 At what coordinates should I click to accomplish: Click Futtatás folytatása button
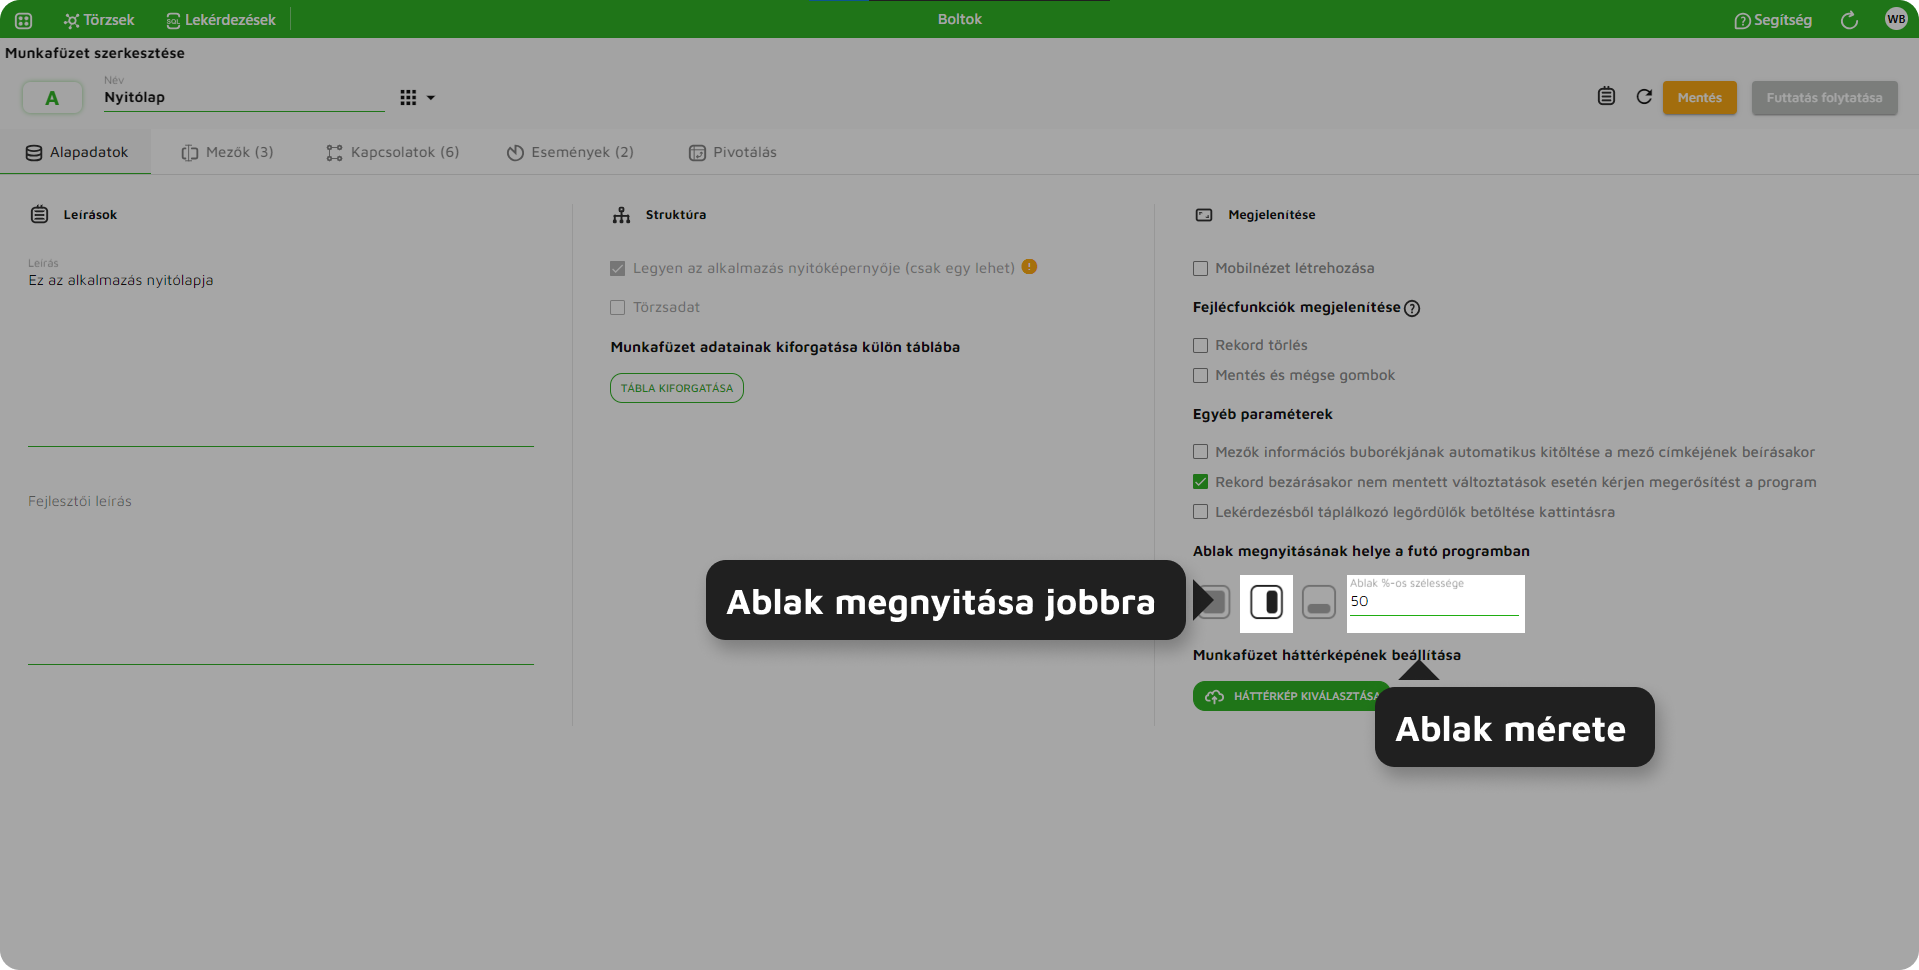1824,98
